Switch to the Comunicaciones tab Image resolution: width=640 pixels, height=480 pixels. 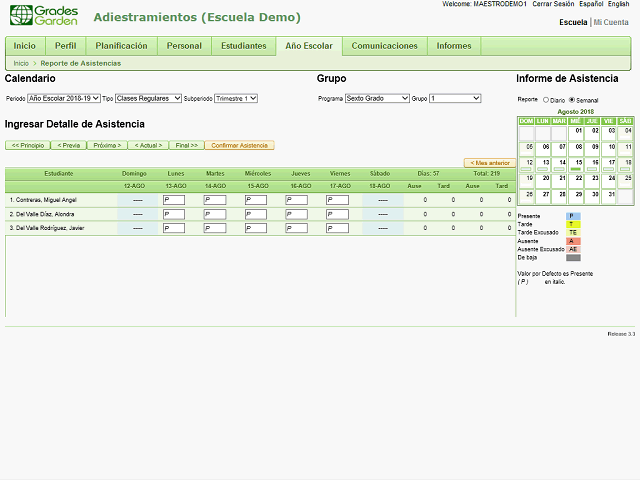384,46
